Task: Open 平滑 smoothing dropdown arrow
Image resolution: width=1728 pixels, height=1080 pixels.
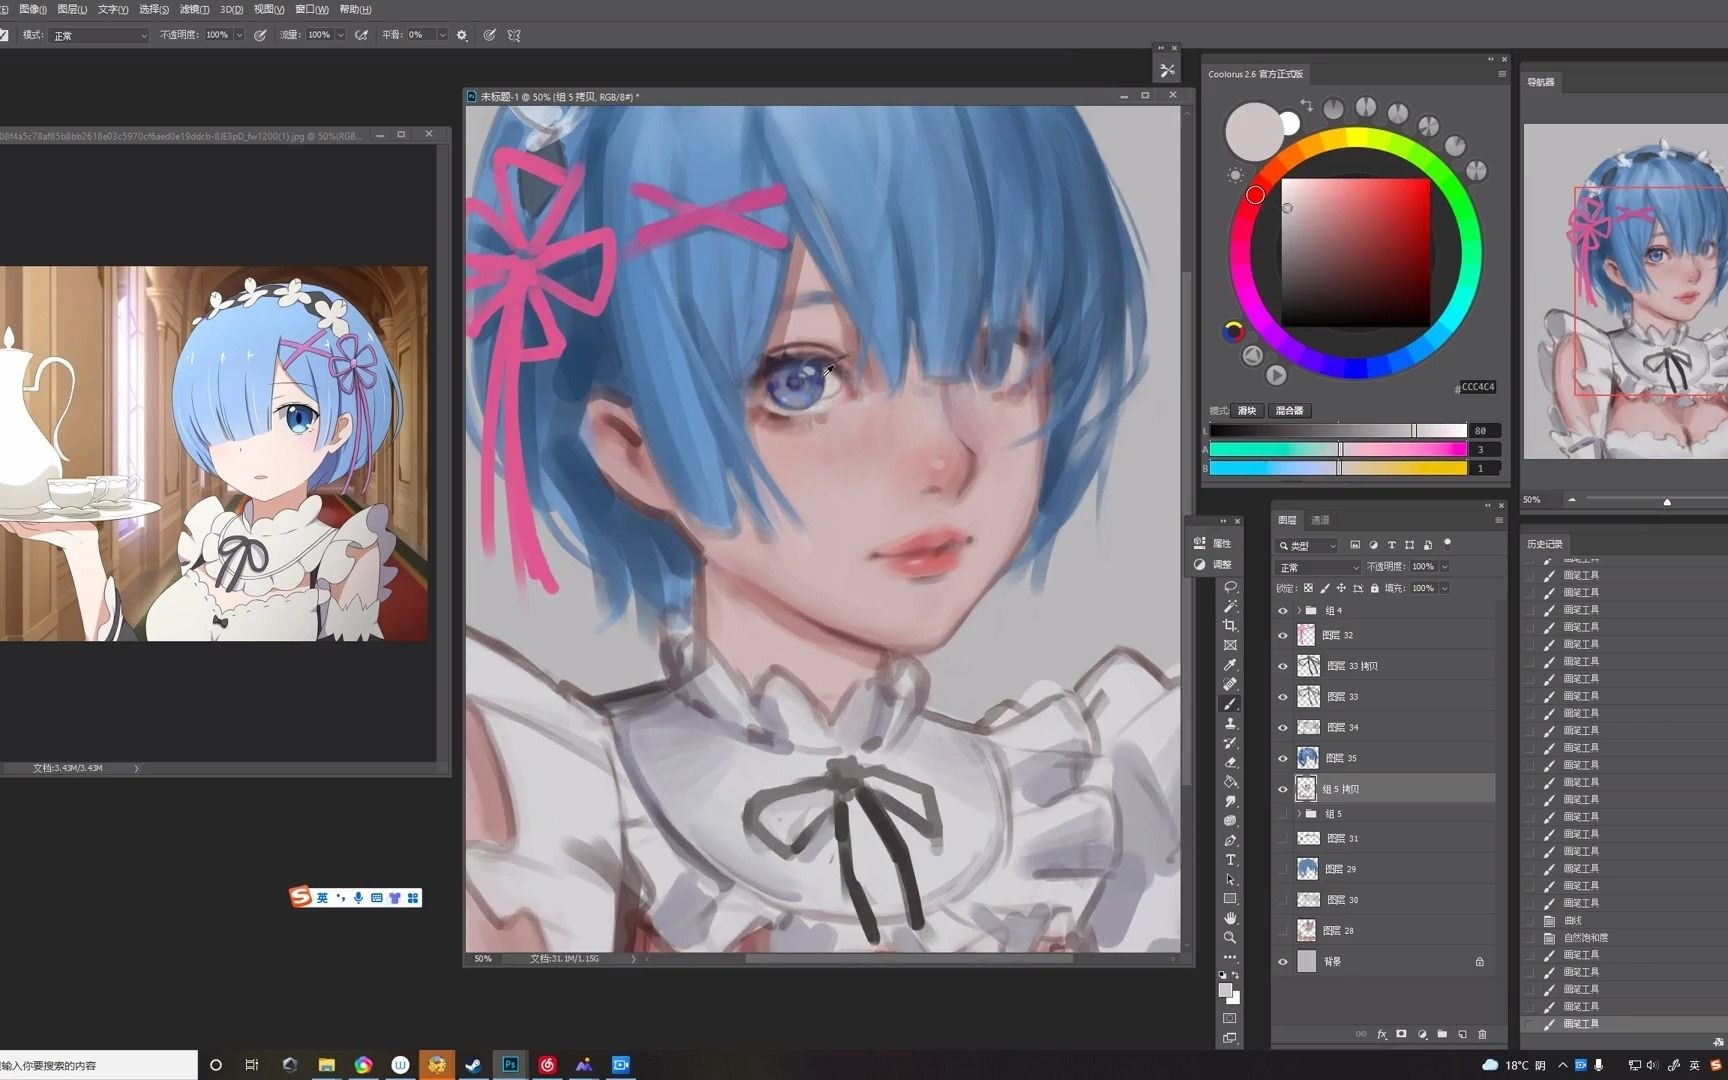Action: click(x=442, y=35)
